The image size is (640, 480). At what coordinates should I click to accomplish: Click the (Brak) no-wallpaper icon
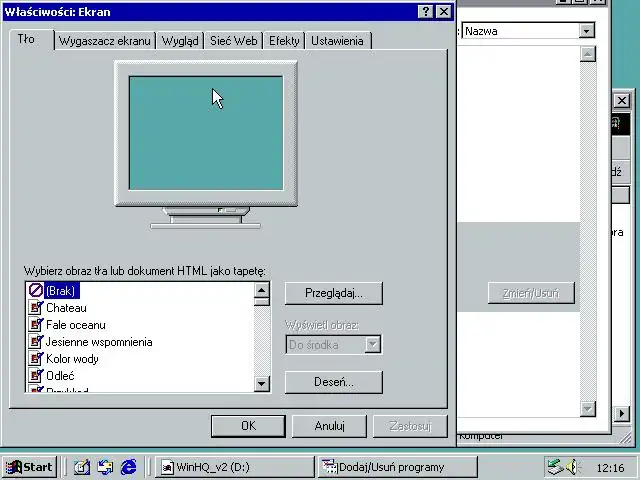pos(36,291)
